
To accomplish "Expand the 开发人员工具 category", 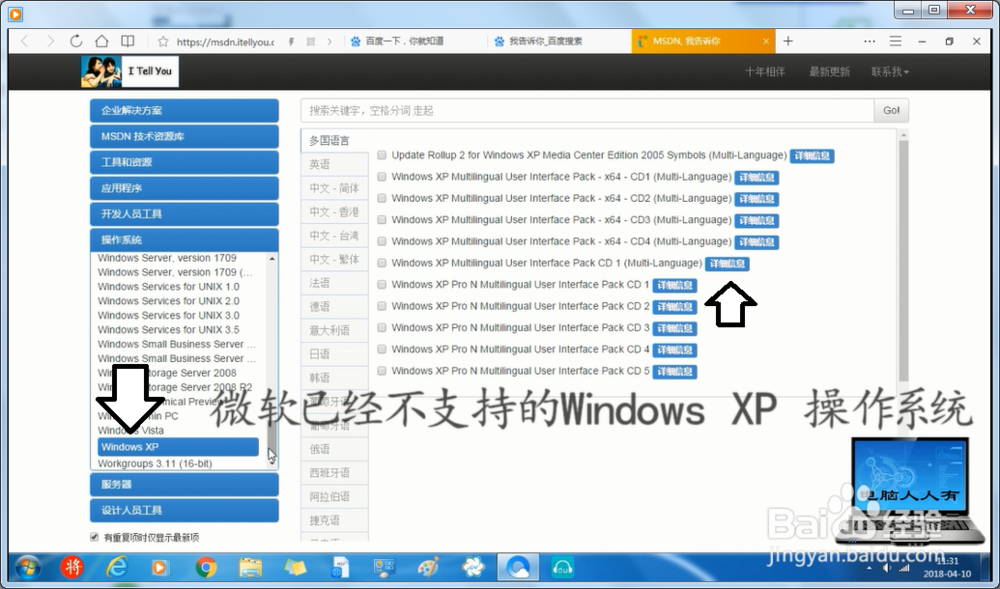I will click(184, 214).
